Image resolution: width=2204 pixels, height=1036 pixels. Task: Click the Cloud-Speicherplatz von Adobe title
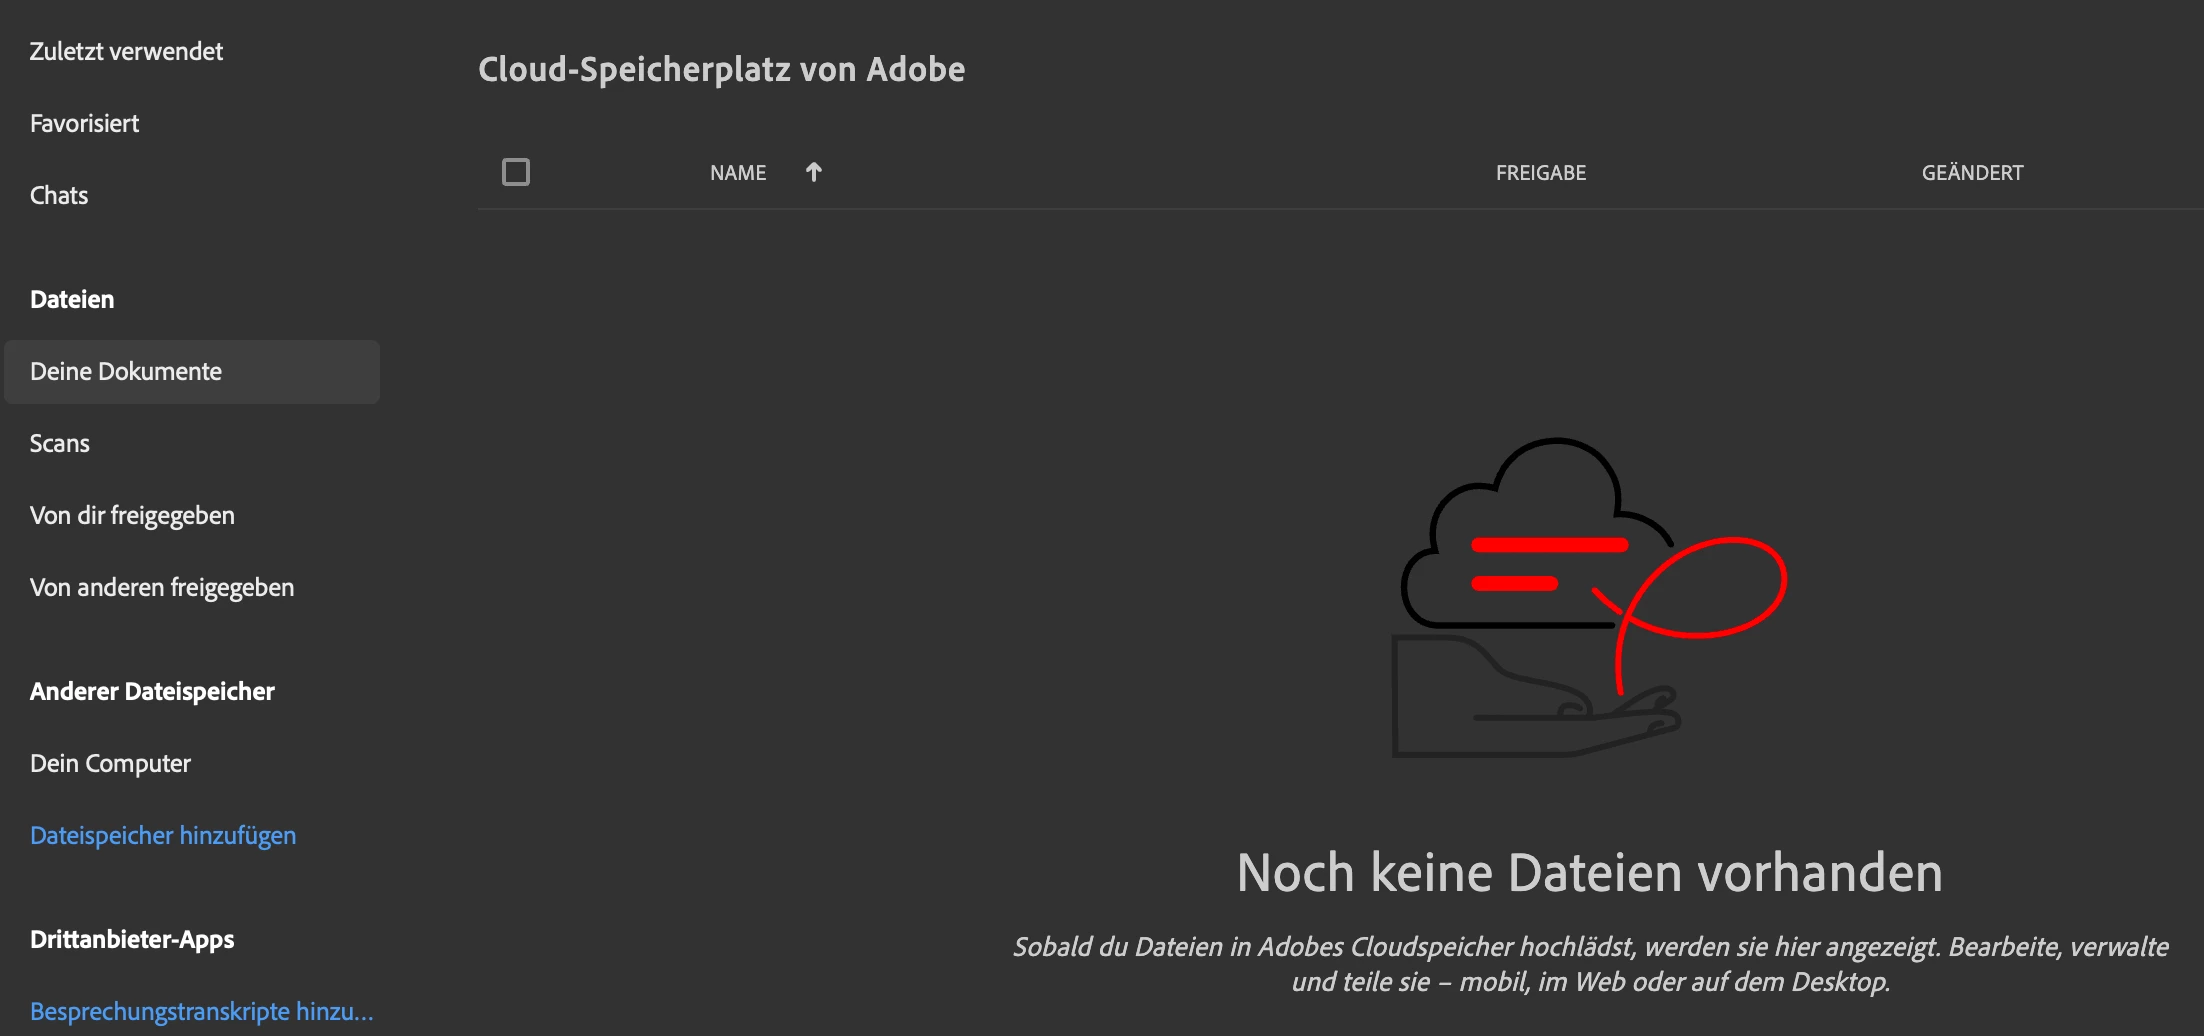tap(721, 70)
